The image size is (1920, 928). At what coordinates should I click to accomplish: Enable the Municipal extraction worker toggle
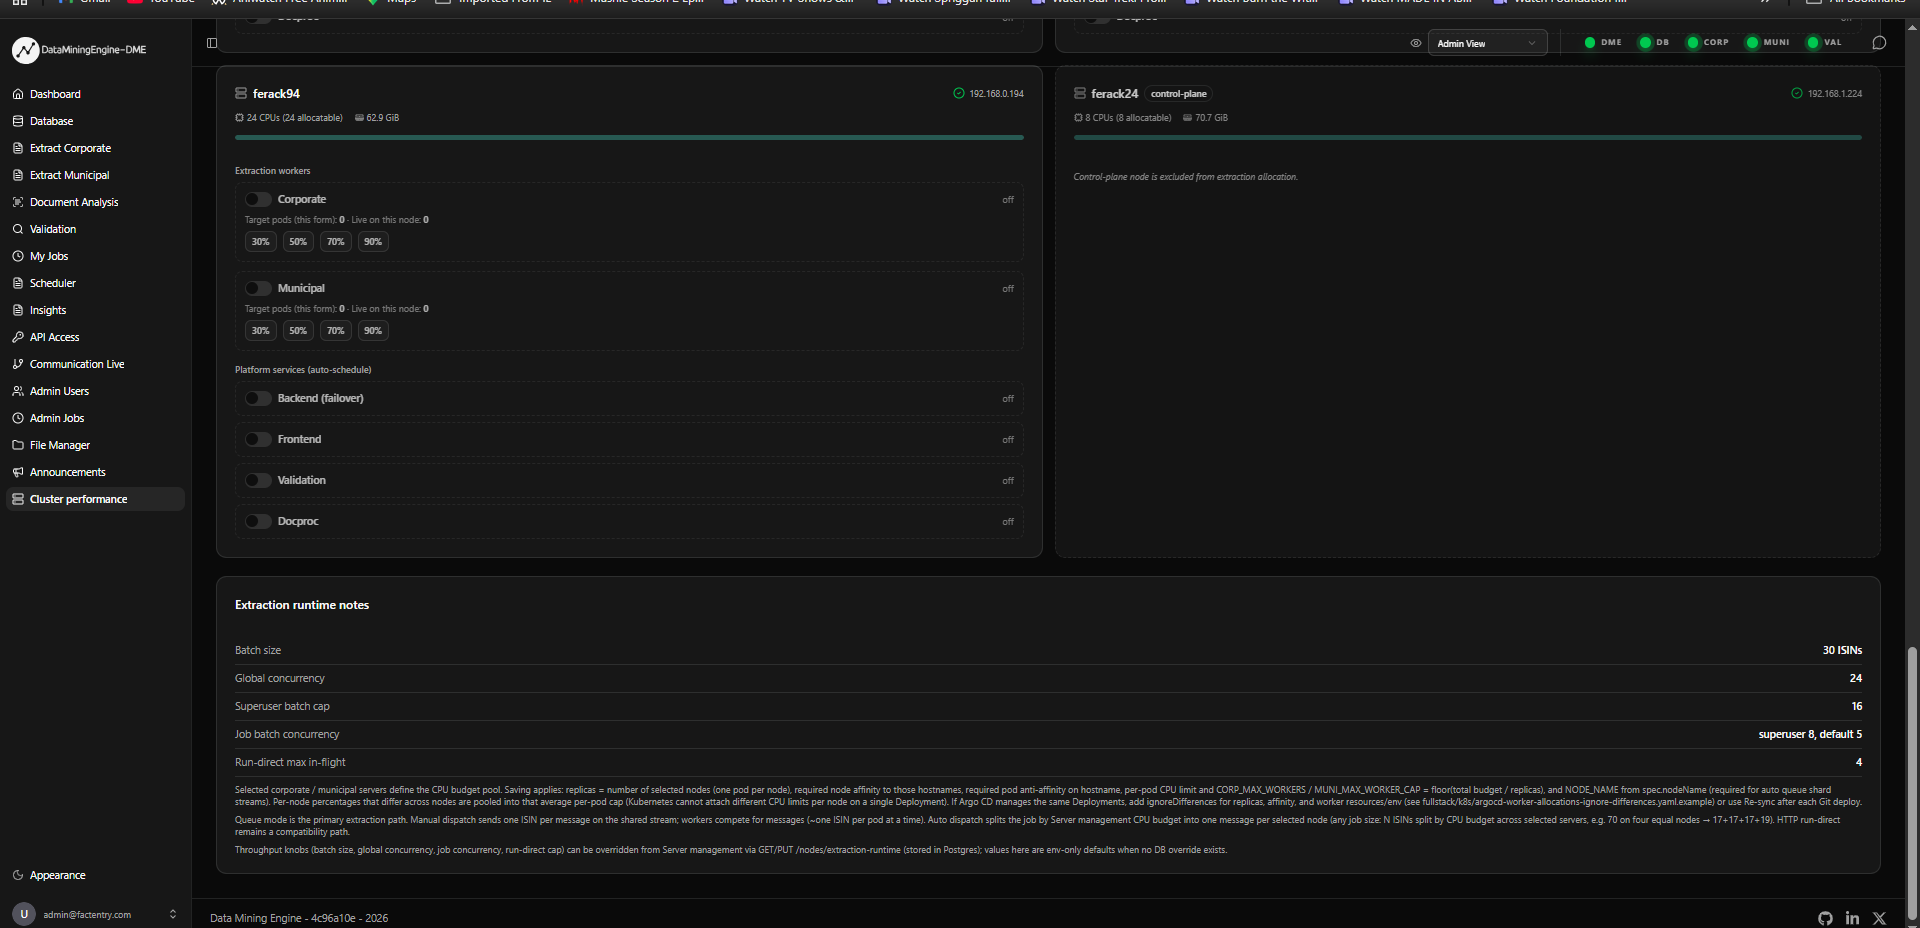click(x=259, y=289)
